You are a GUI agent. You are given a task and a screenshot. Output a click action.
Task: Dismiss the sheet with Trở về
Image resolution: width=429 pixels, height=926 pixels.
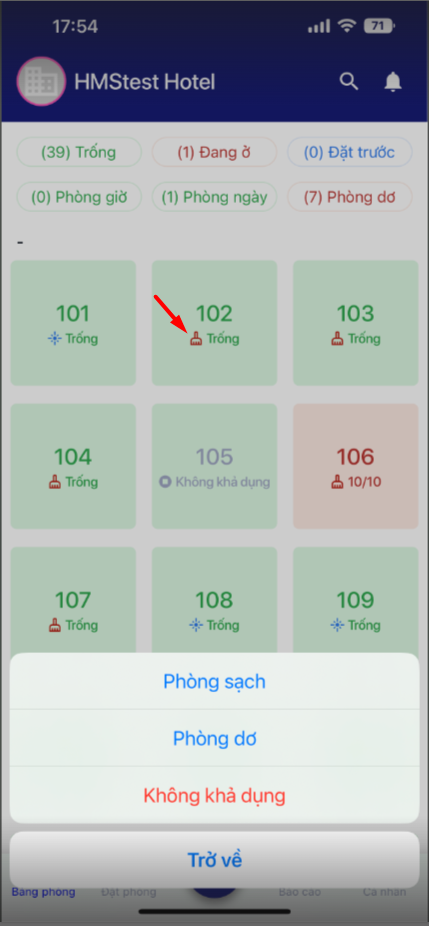point(214,860)
